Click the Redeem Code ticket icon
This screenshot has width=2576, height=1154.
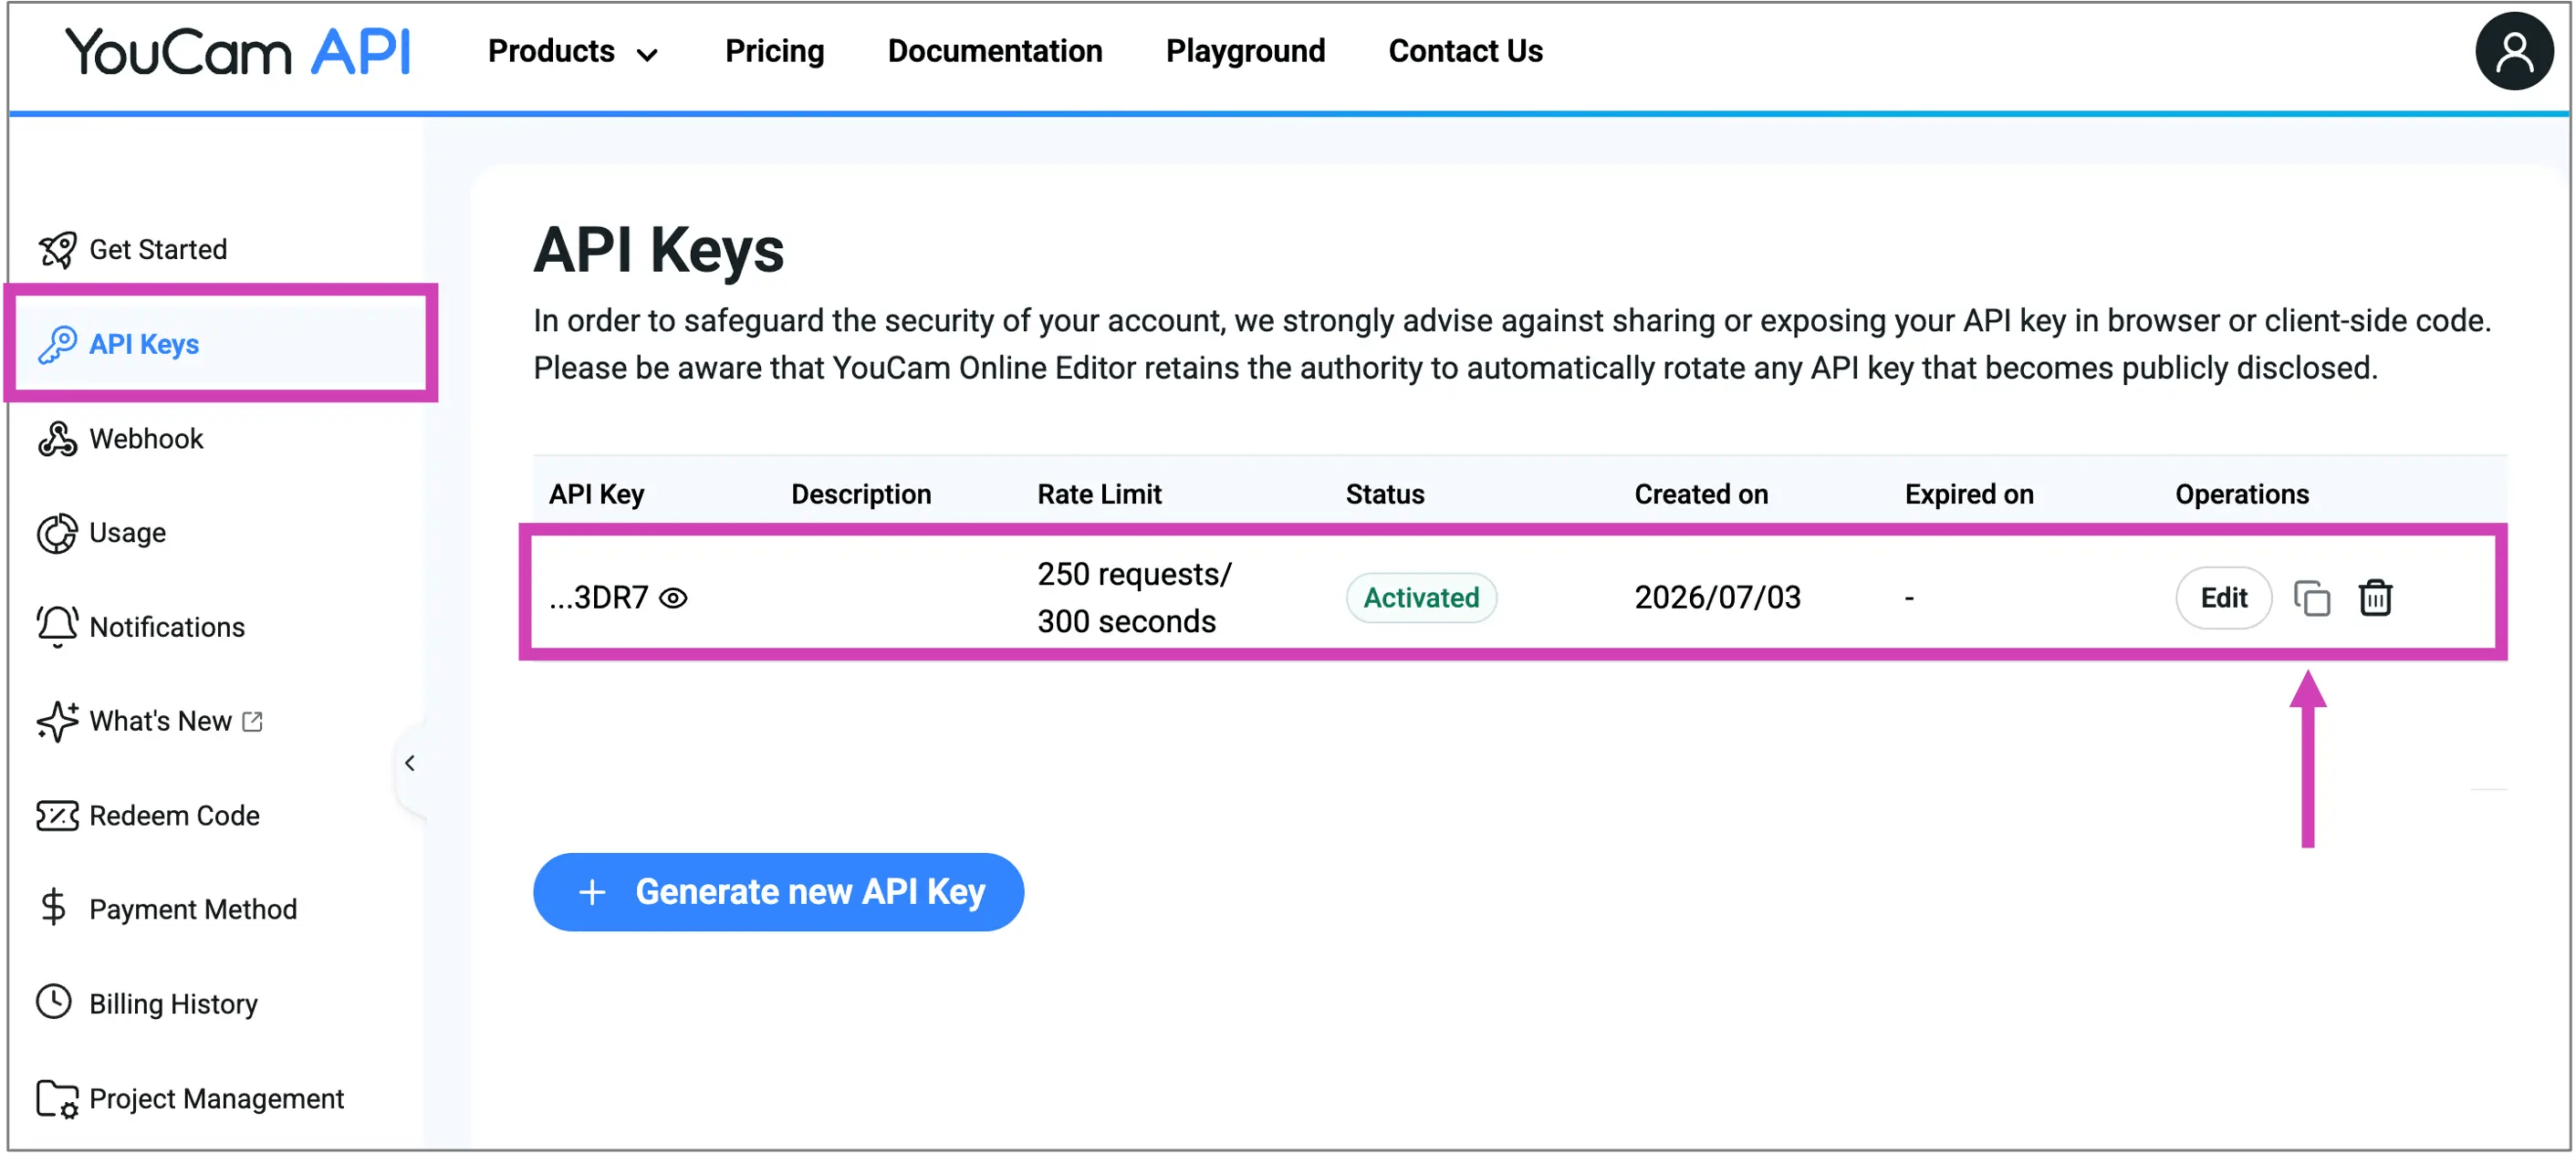coord(57,815)
